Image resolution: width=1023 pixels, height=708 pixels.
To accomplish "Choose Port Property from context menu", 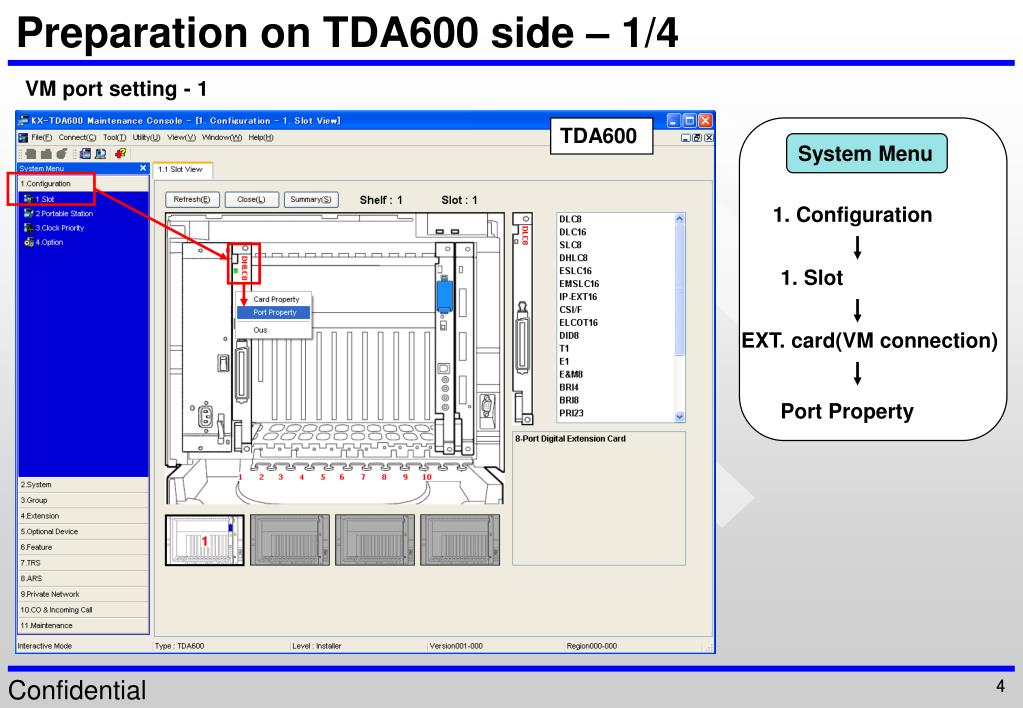I will pyautogui.click(x=275, y=313).
